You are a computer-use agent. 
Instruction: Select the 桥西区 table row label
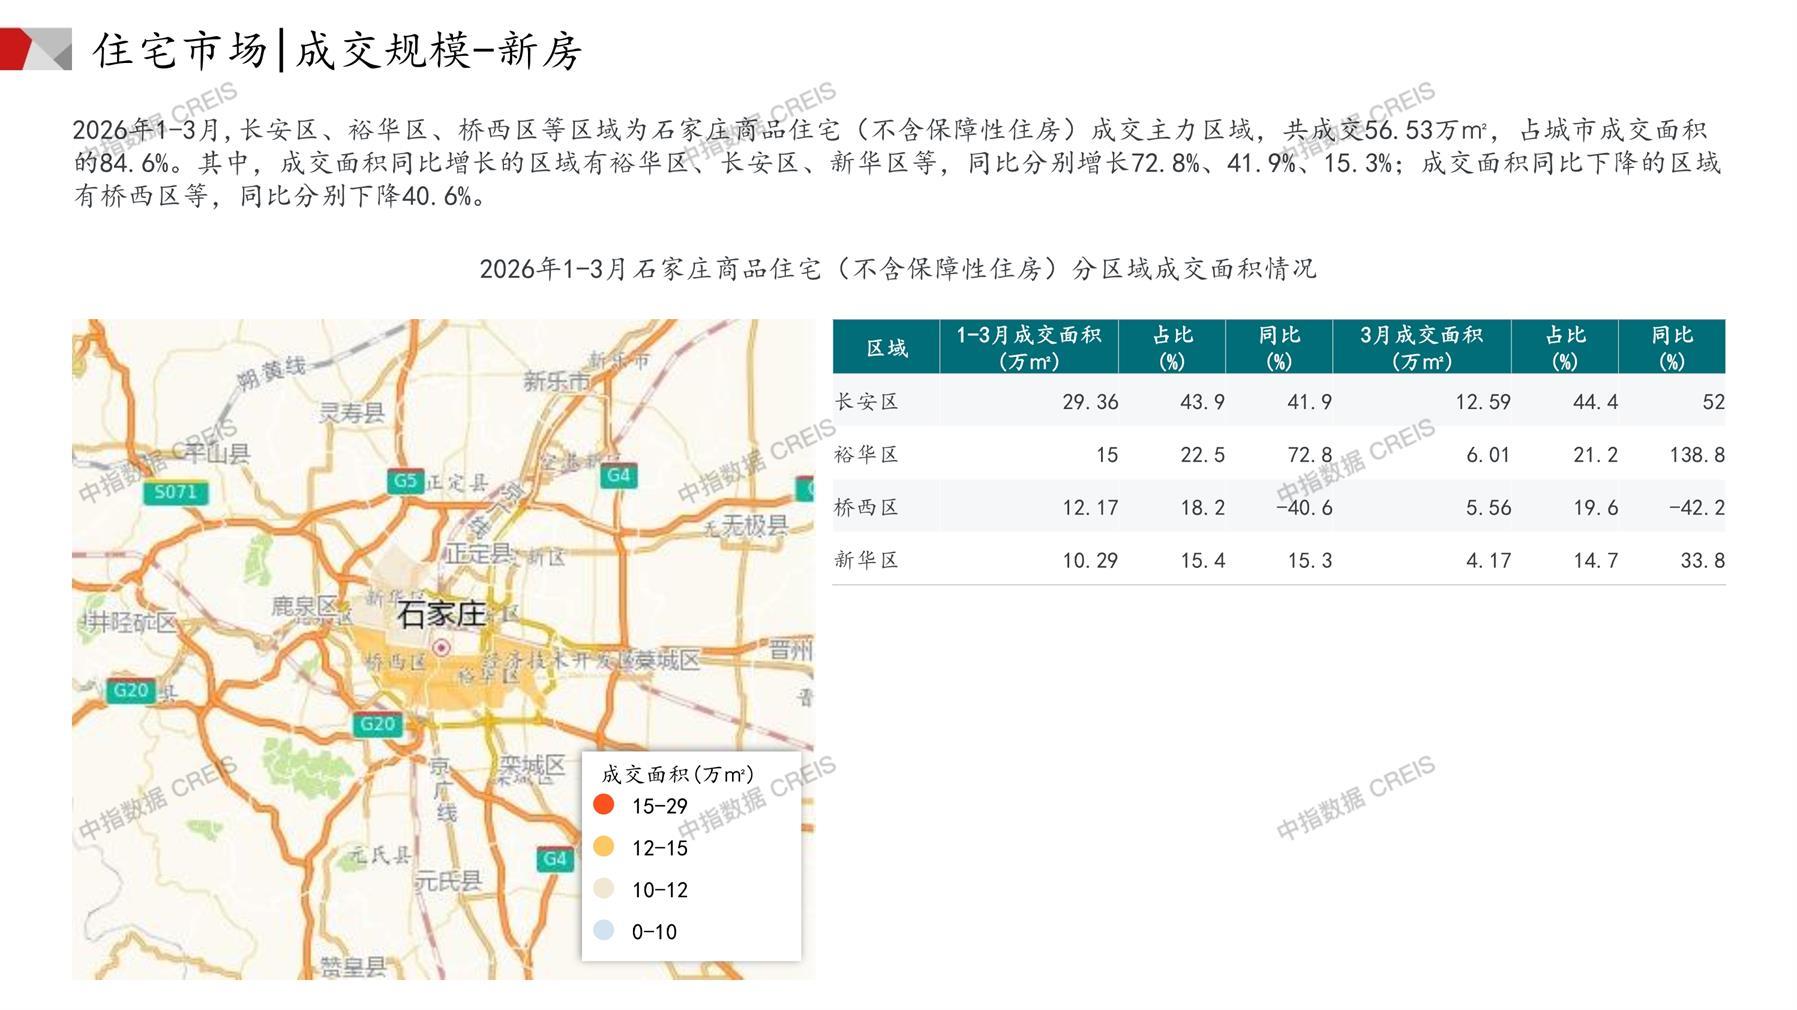[867, 508]
